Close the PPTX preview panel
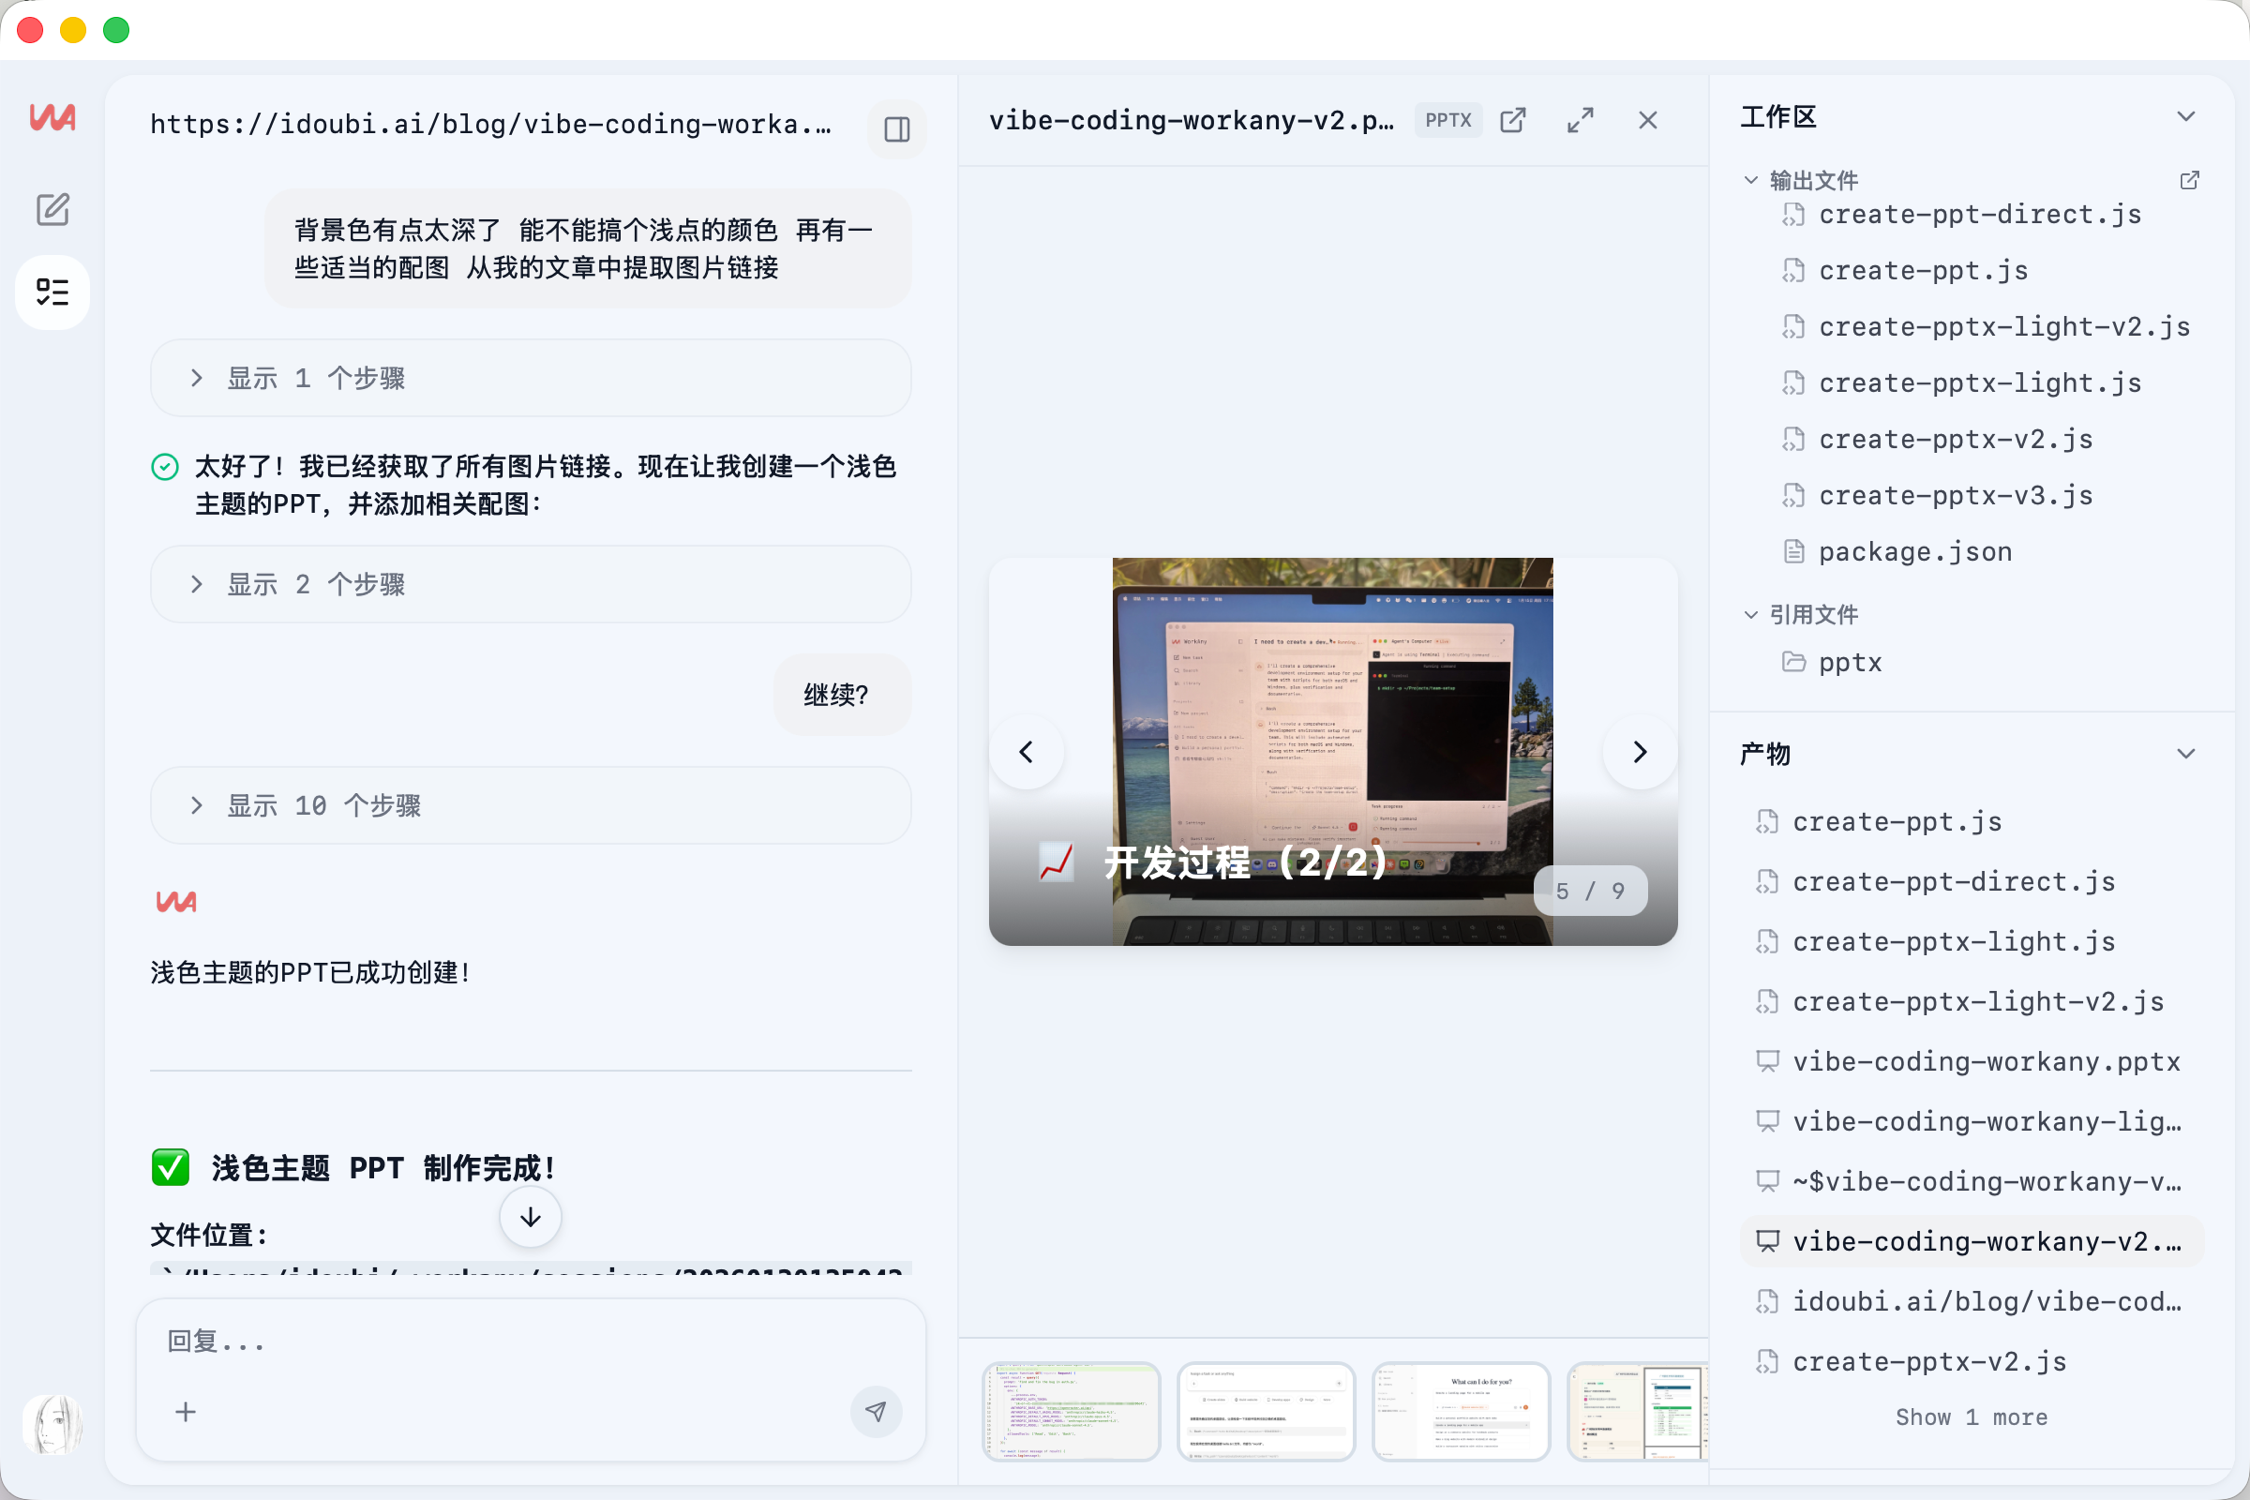This screenshot has width=2250, height=1500. tap(1647, 120)
